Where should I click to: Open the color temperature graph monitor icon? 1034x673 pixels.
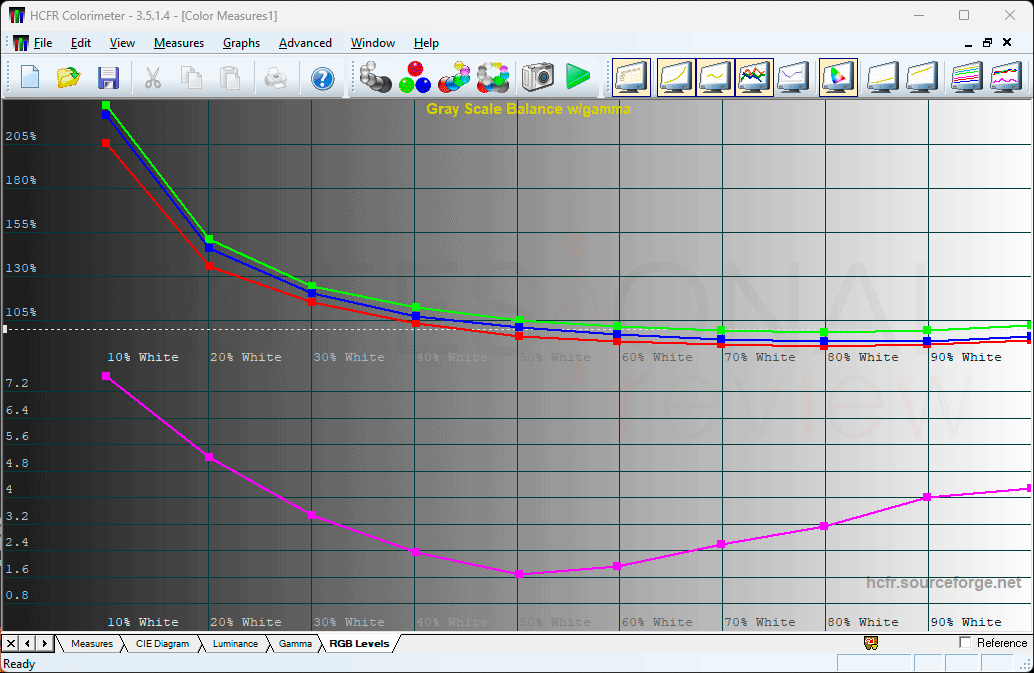pyautogui.click(x=794, y=78)
